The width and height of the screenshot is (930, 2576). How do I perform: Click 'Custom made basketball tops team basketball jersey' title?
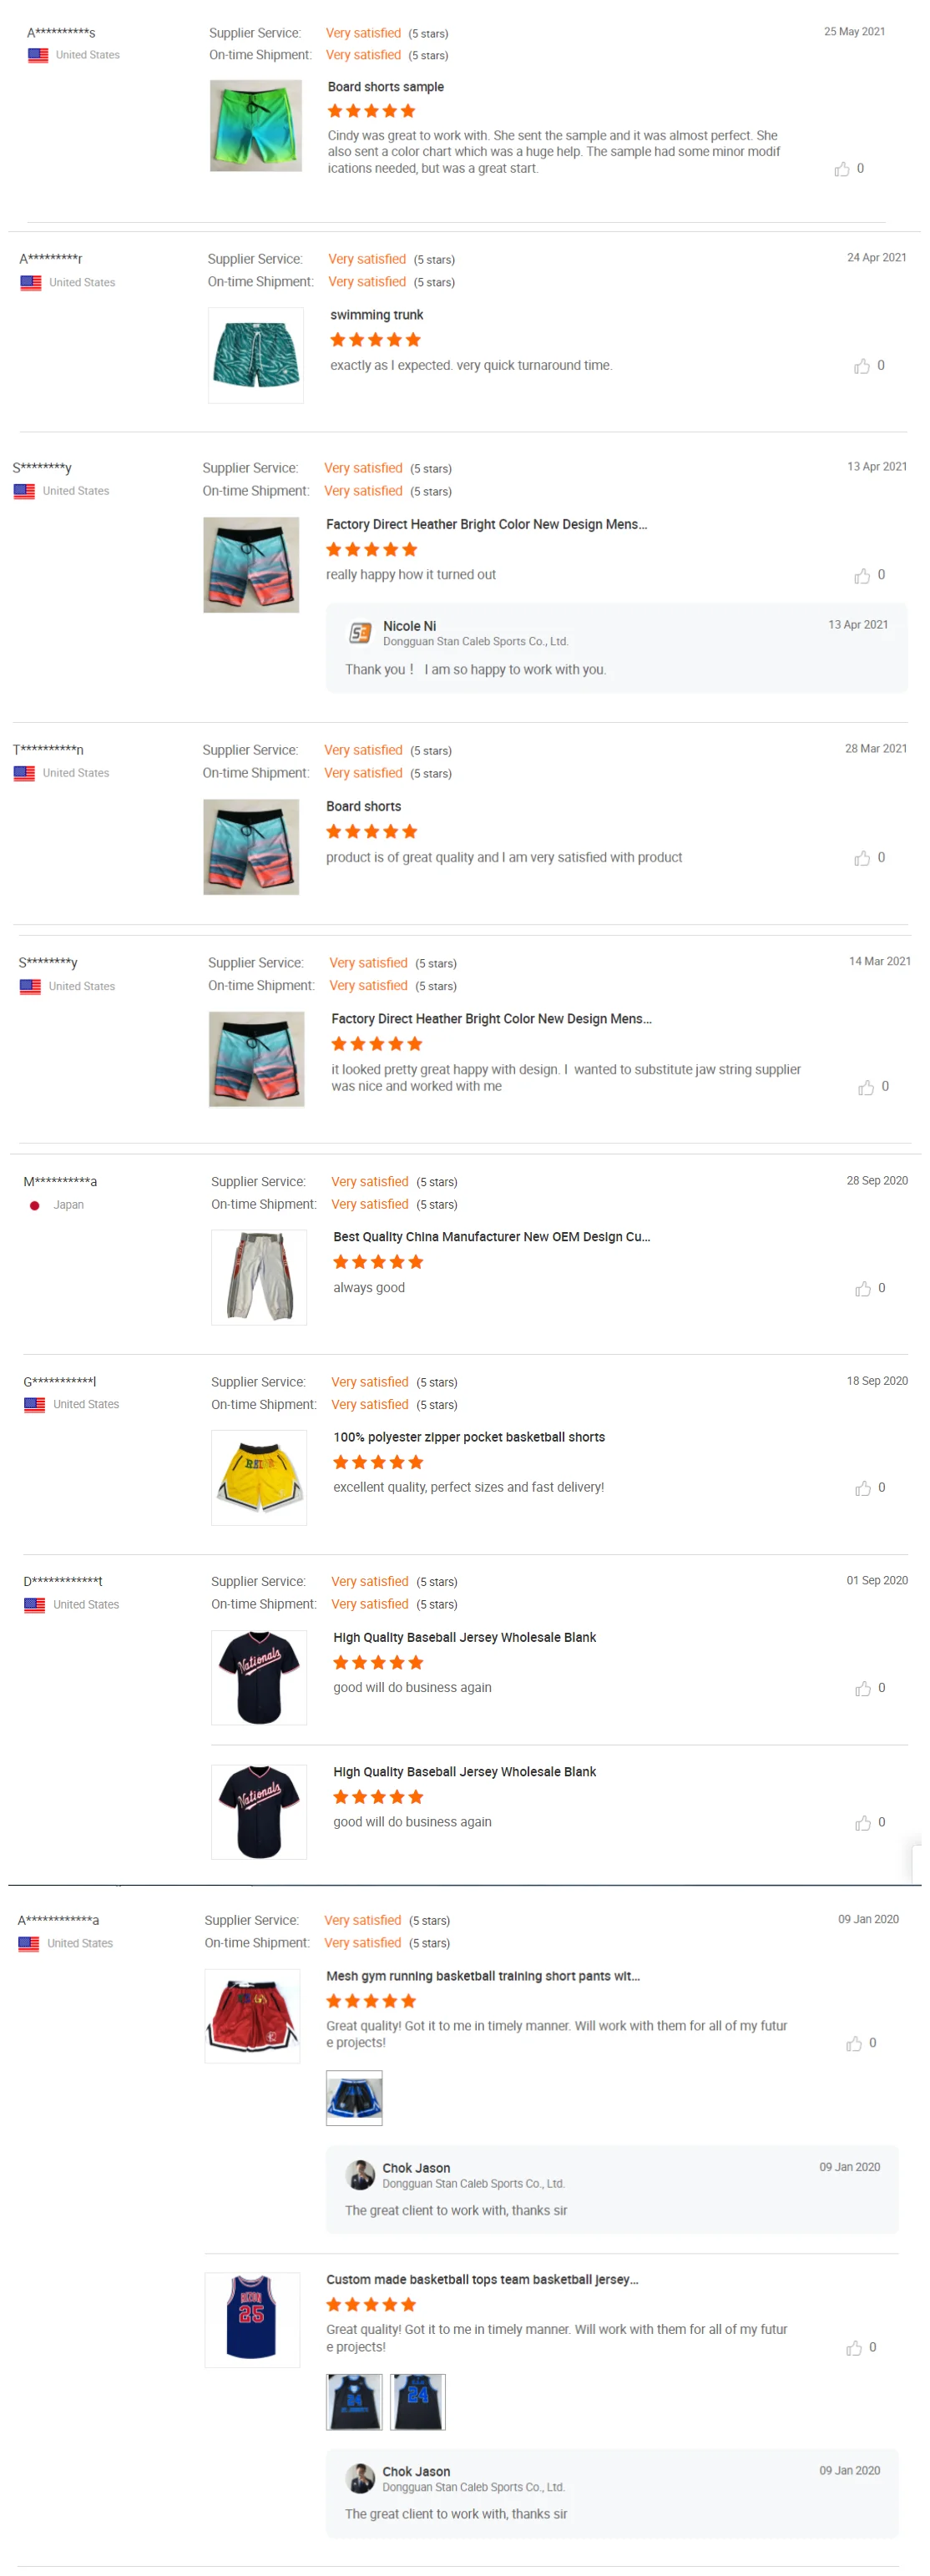pyautogui.click(x=482, y=2279)
